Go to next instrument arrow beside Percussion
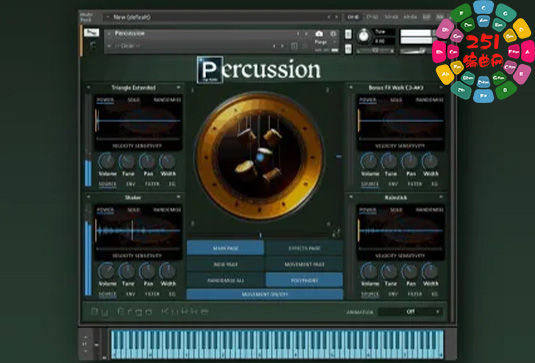Screen dimensions: 535x363 coord(306,33)
